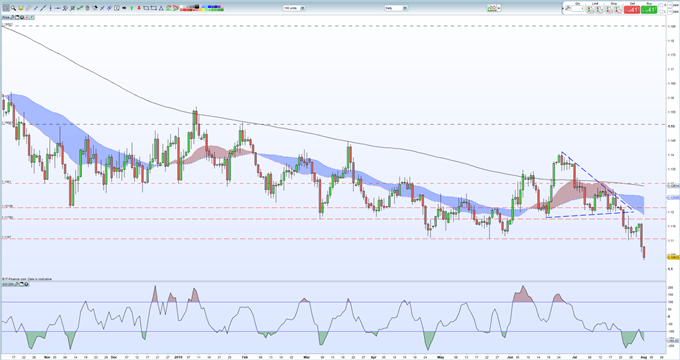Select the vertical line drawing tool
The image size is (680, 360).
[x=50, y=8]
